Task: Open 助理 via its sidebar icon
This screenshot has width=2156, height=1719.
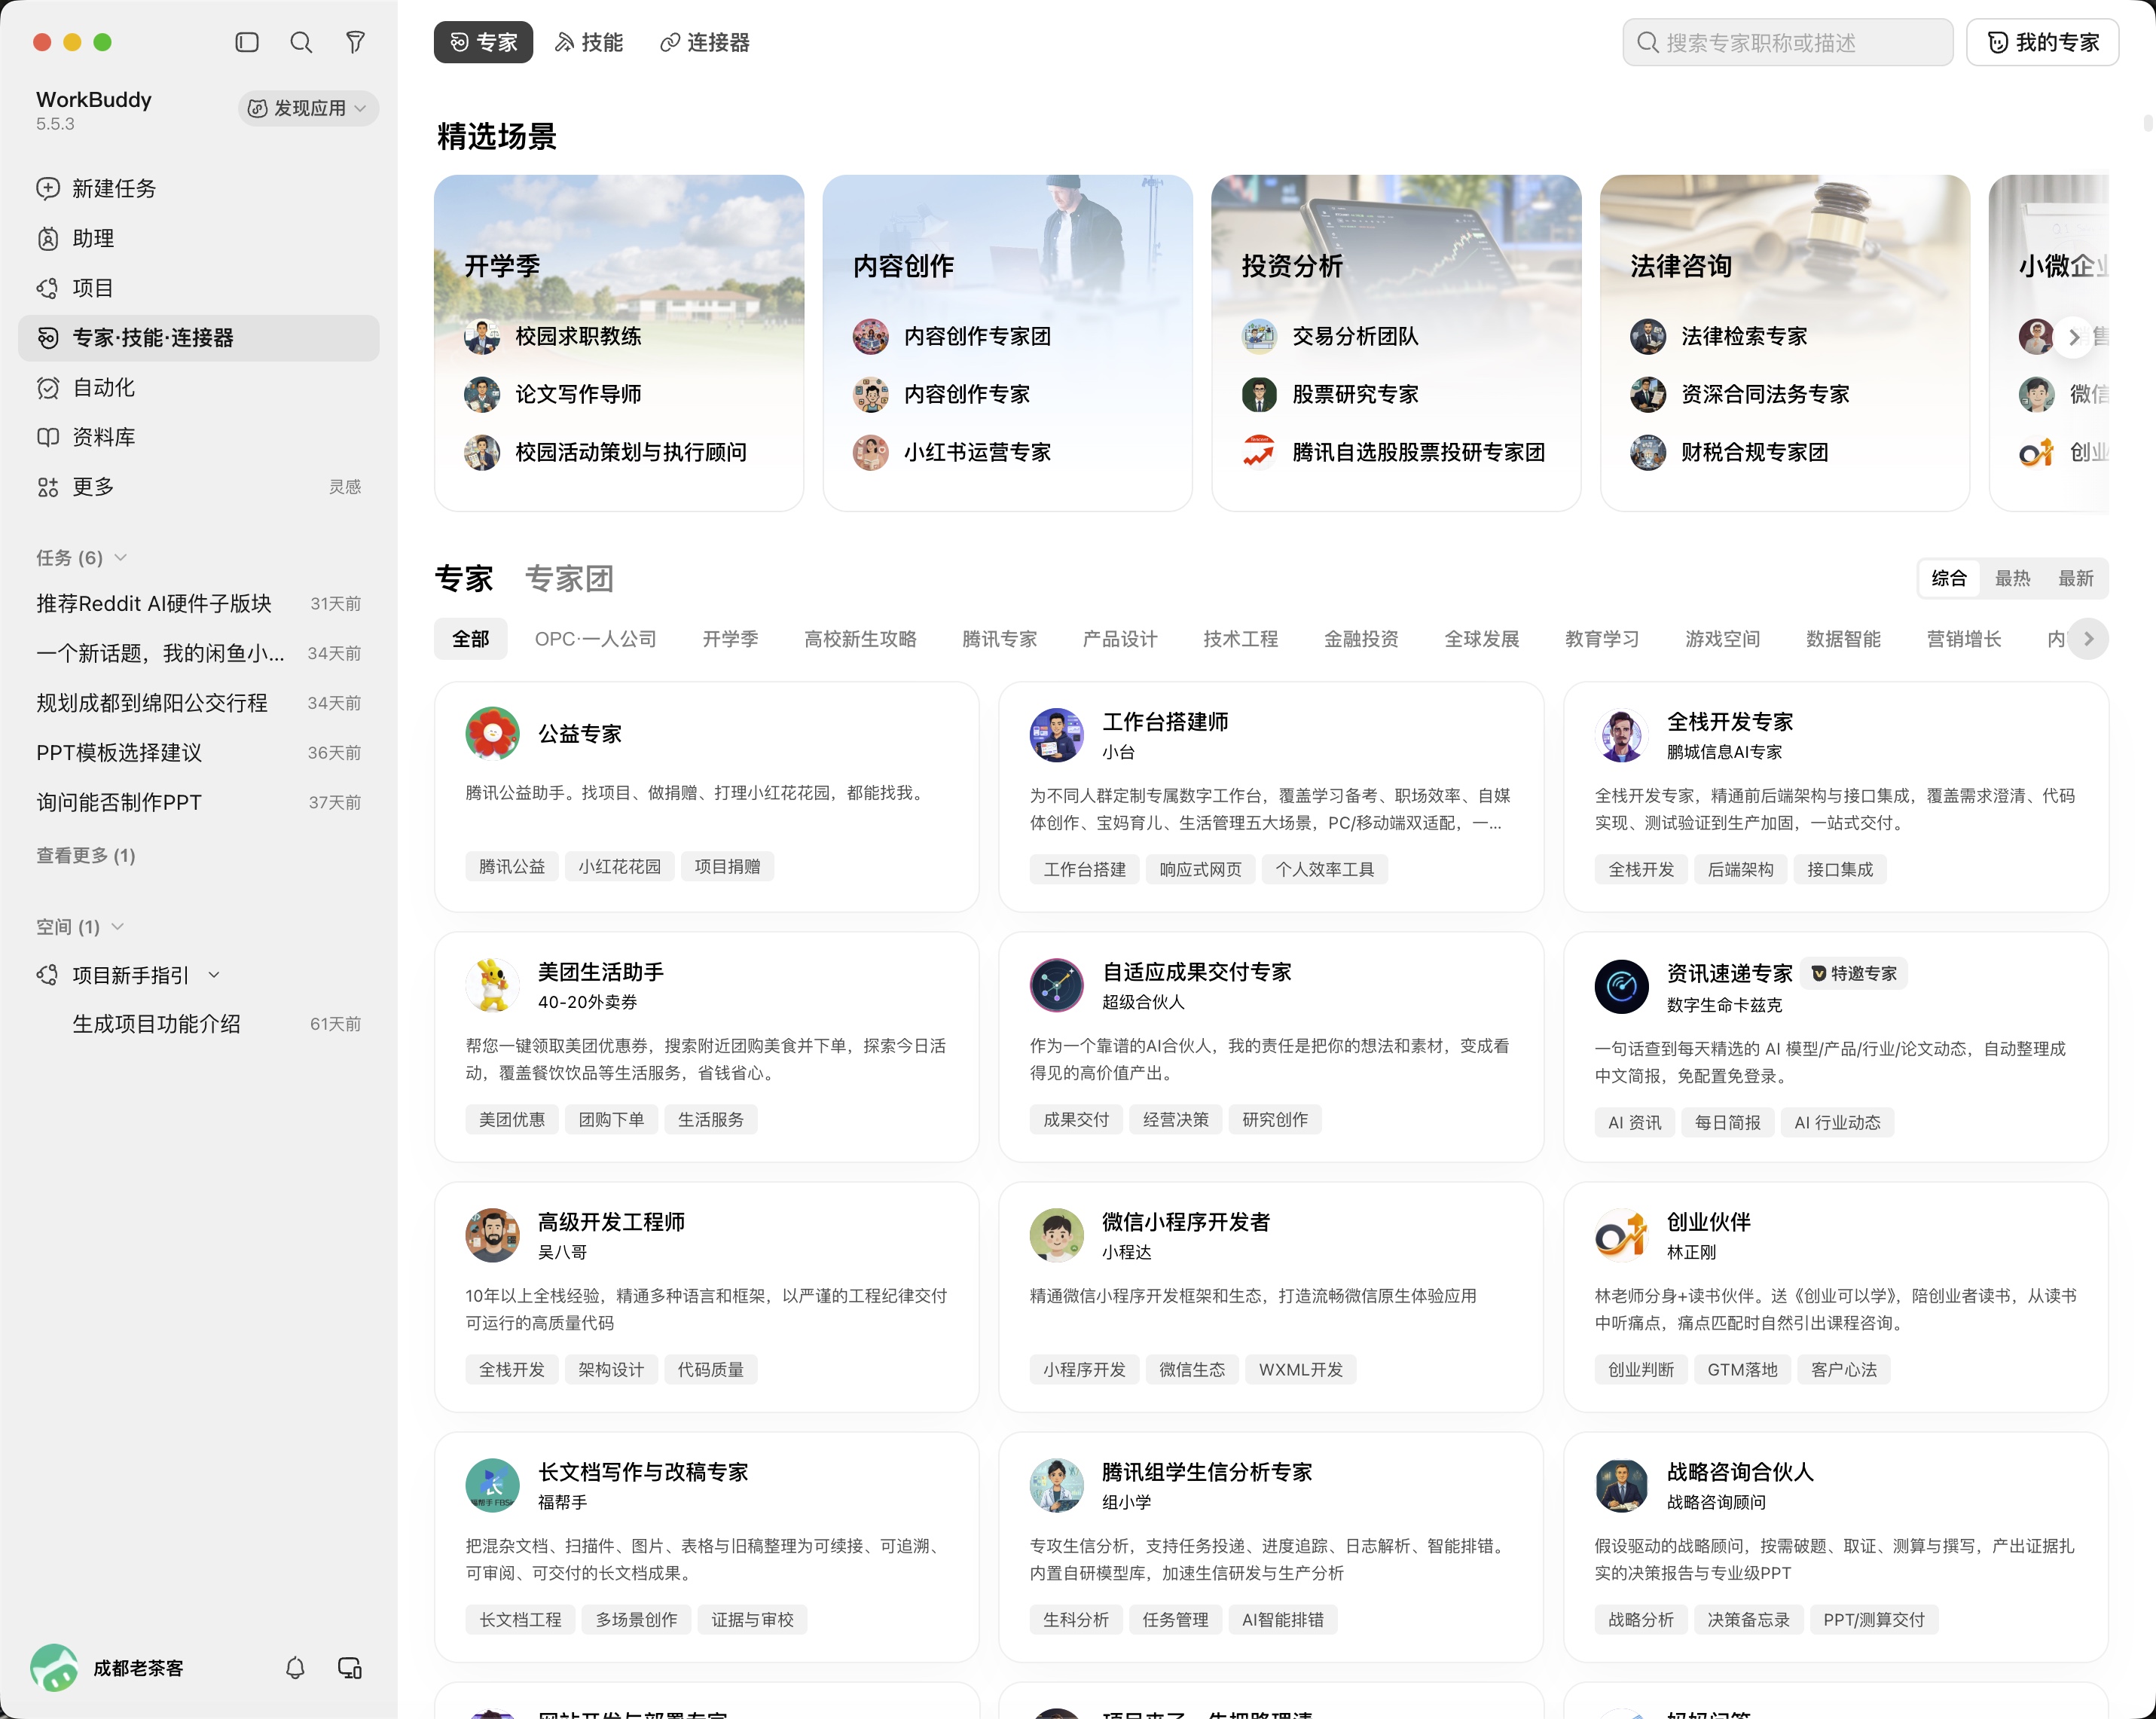Action: (x=48, y=238)
